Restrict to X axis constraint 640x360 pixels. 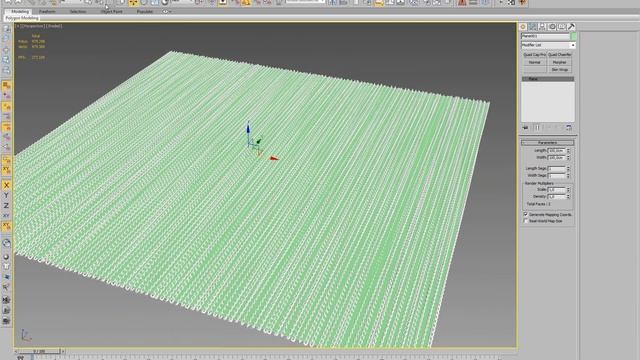click(6, 185)
